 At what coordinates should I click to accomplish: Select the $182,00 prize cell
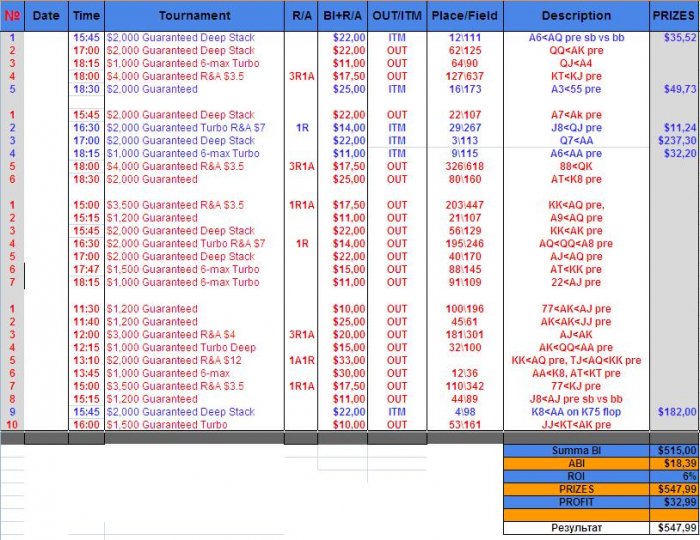[x=674, y=412]
